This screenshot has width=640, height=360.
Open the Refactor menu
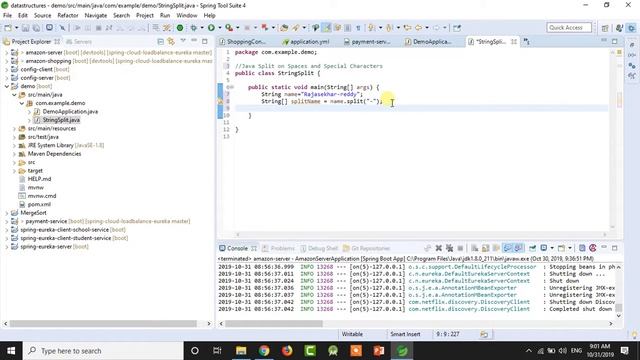[68, 16]
